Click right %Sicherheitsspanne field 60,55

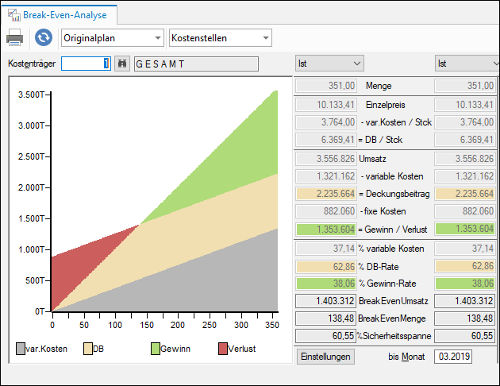[465, 336]
